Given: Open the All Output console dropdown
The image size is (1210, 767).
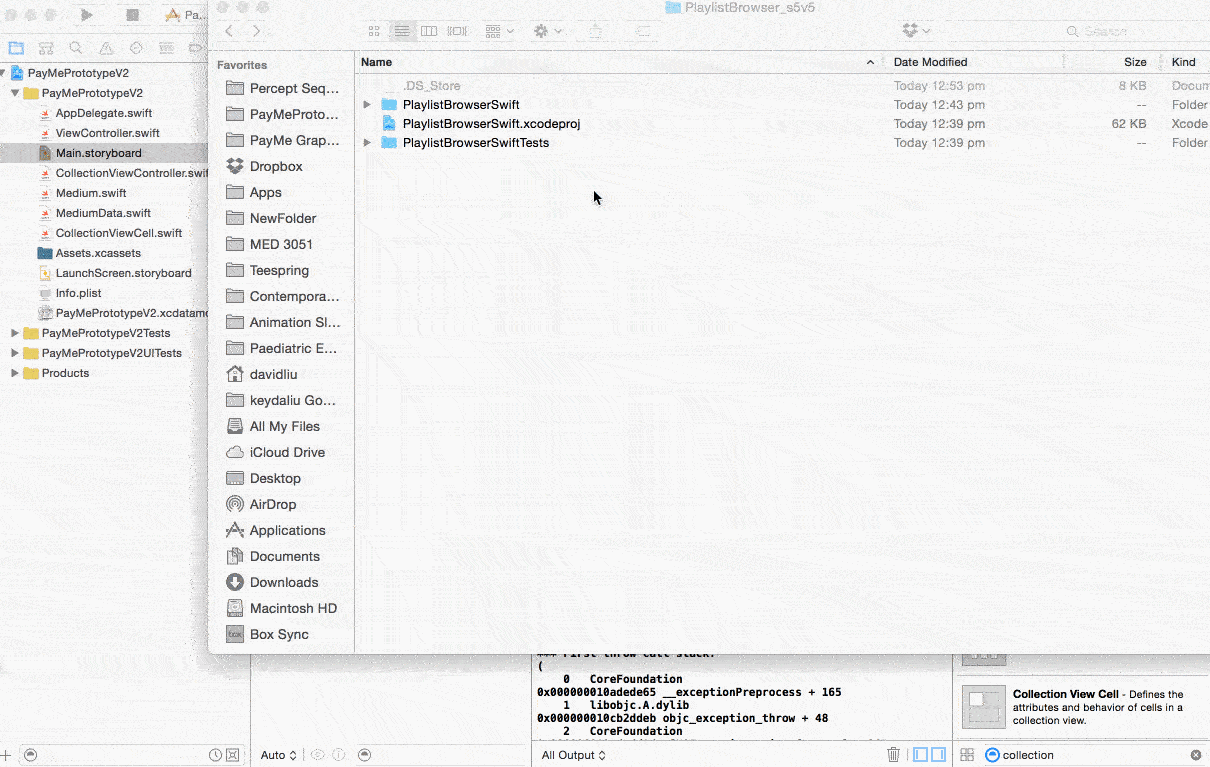Looking at the screenshot, I should pos(574,755).
